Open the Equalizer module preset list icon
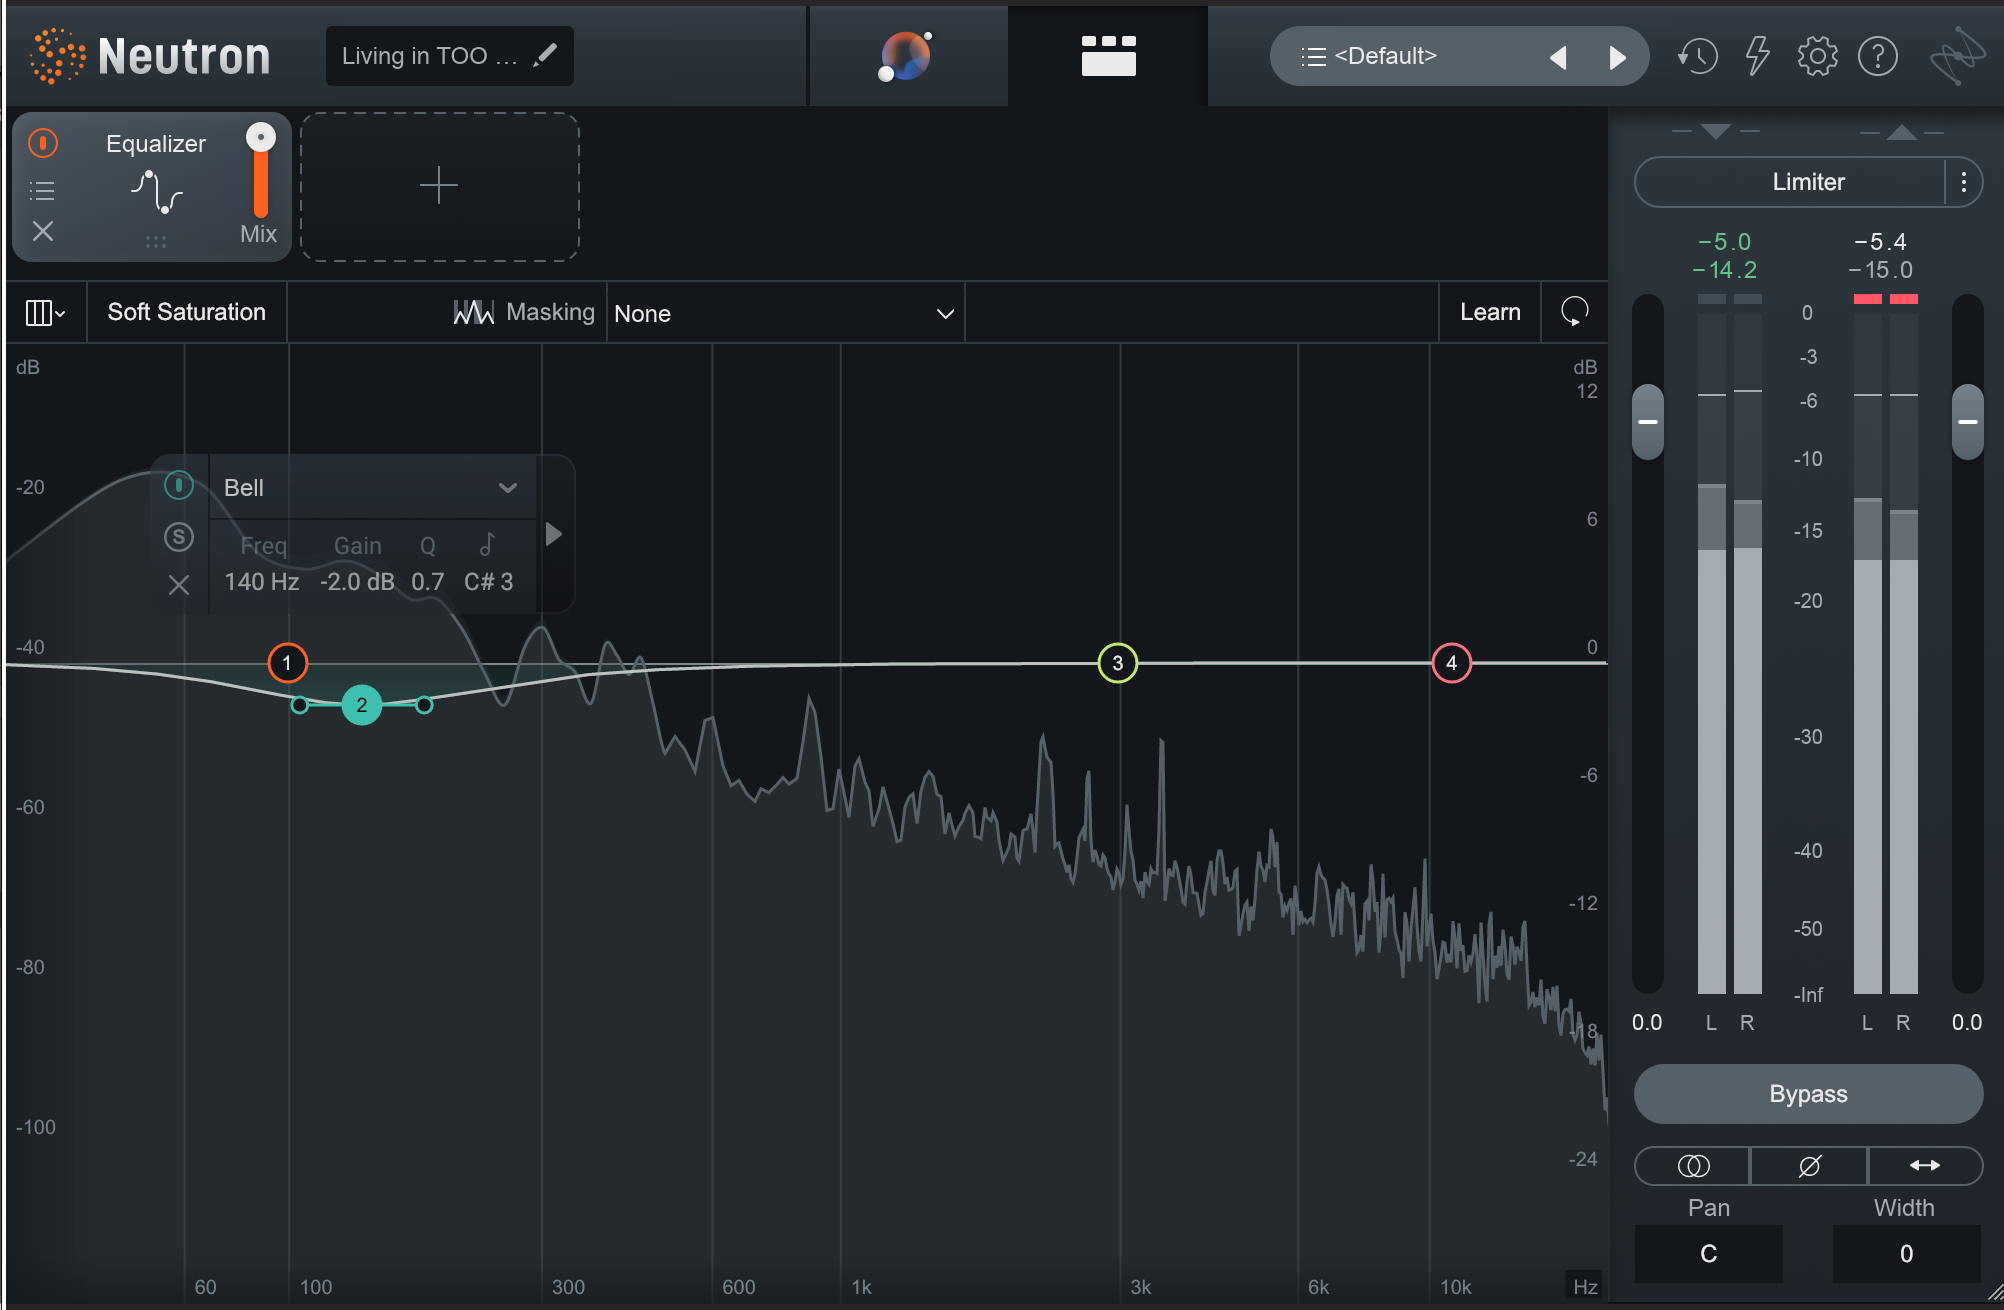 point(42,190)
